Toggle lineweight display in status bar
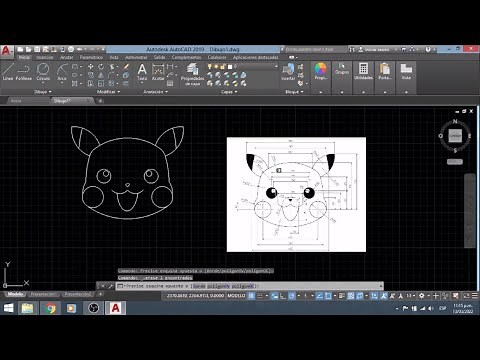The height and width of the screenshot is (360, 480). (x=342, y=296)
